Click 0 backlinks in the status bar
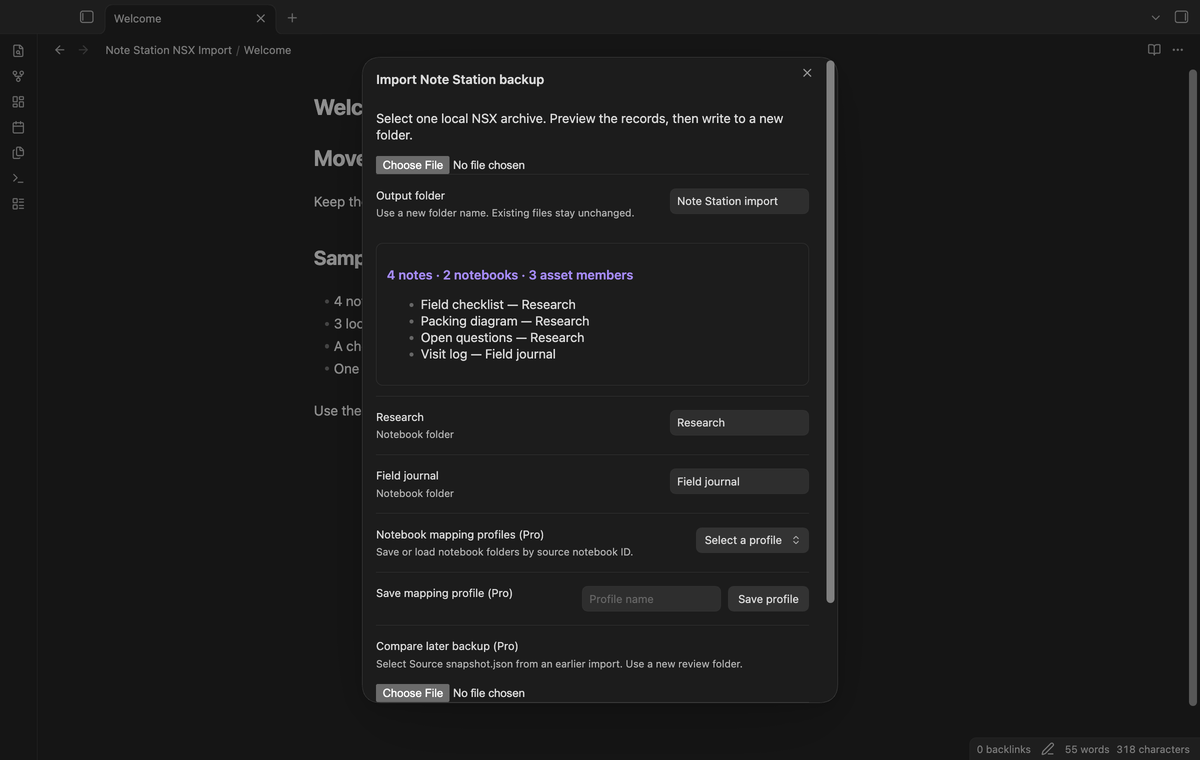The width and height of the screenshot is (1200, 760). pos(1003,749)
